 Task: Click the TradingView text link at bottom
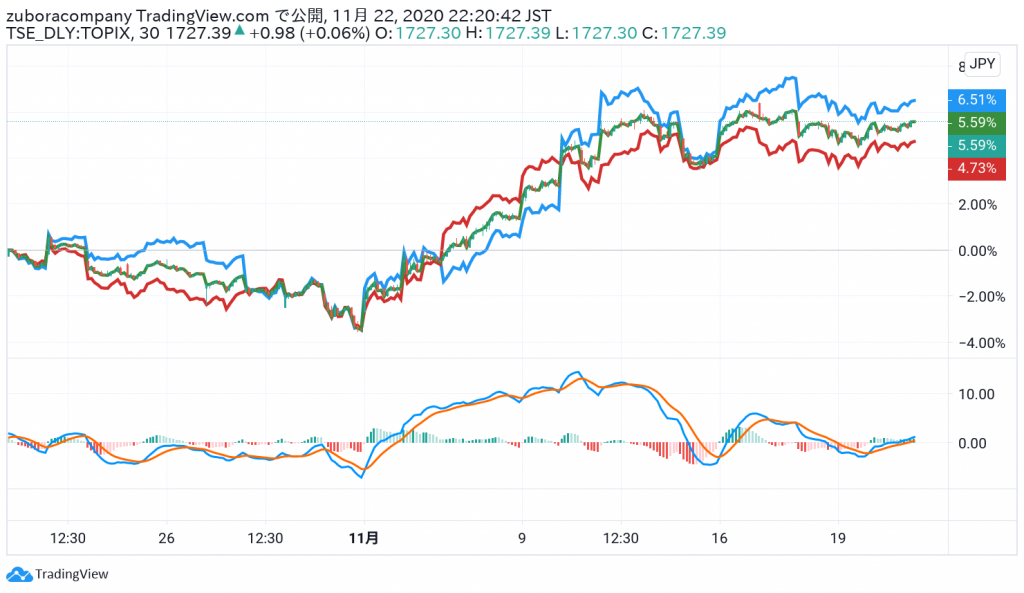pyautogui.click(x=71, y=574)
